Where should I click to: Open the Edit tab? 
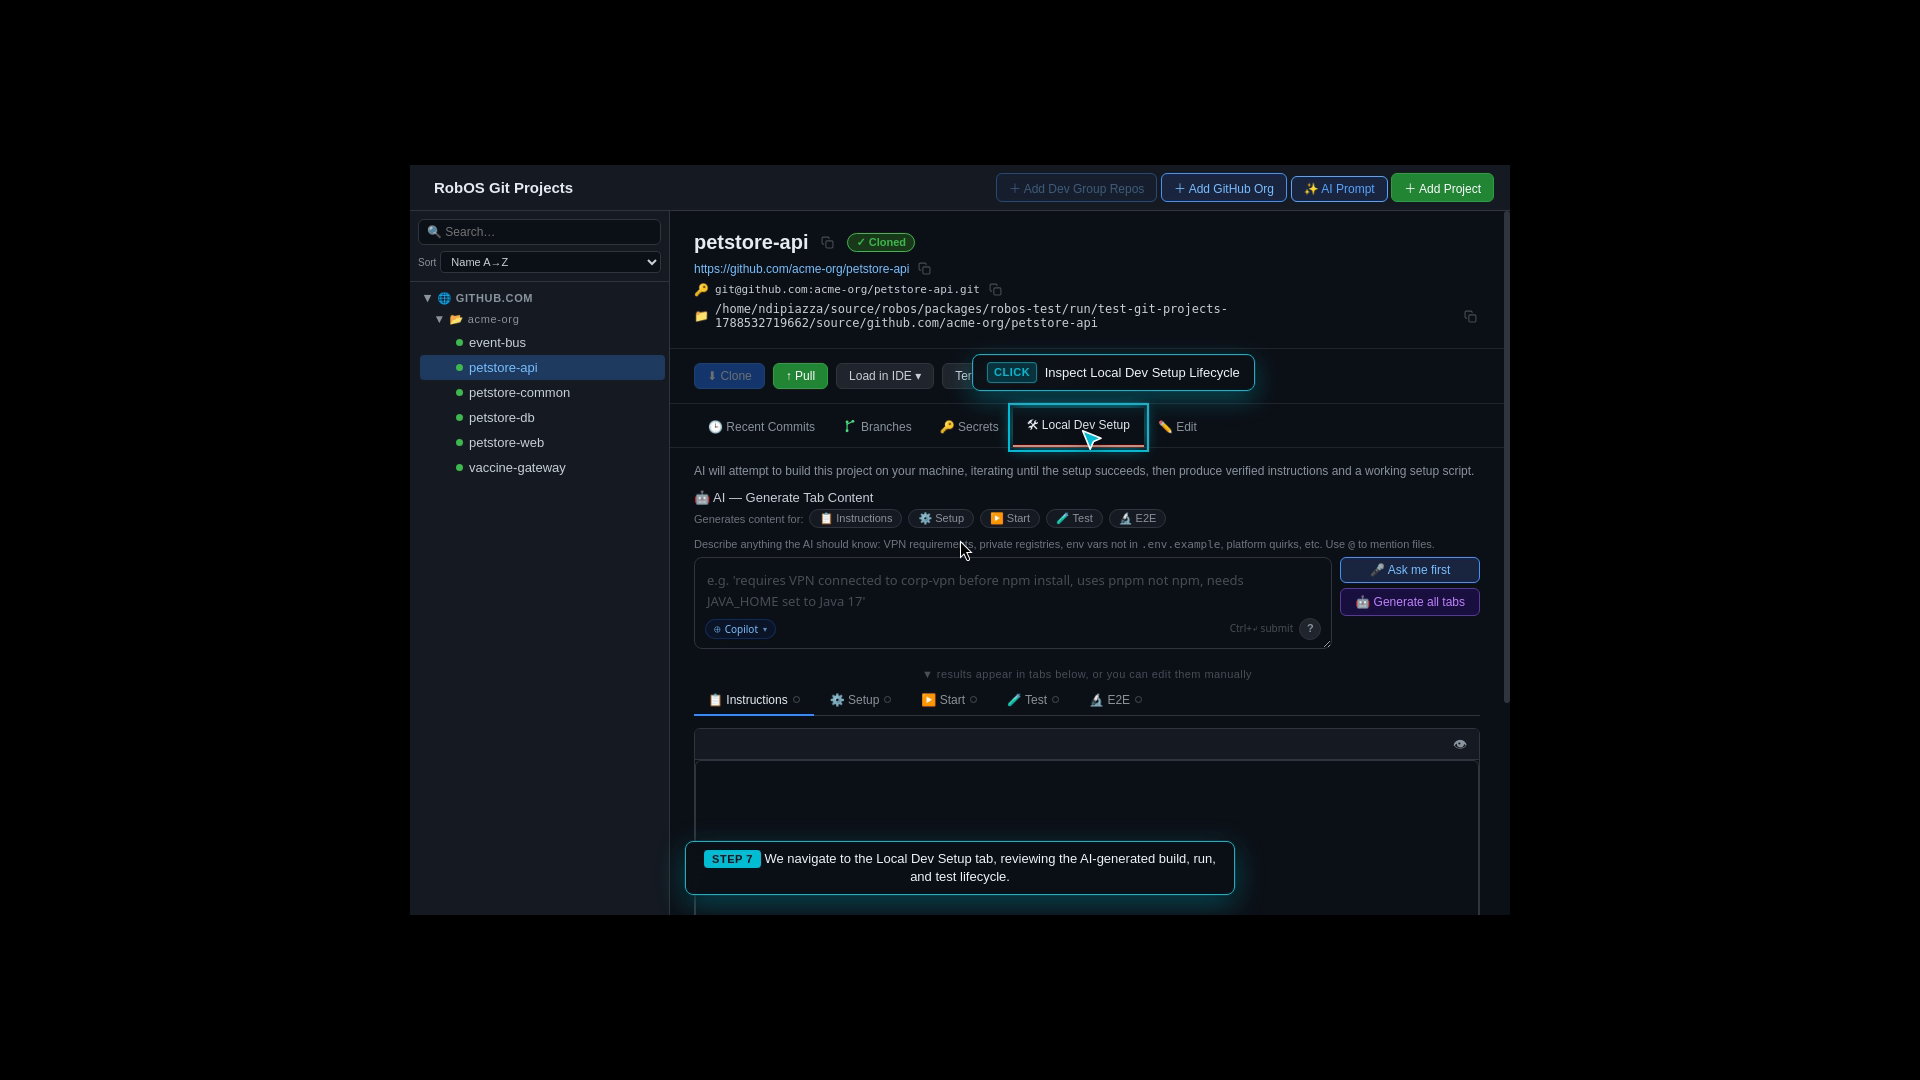pos(1177,427)
